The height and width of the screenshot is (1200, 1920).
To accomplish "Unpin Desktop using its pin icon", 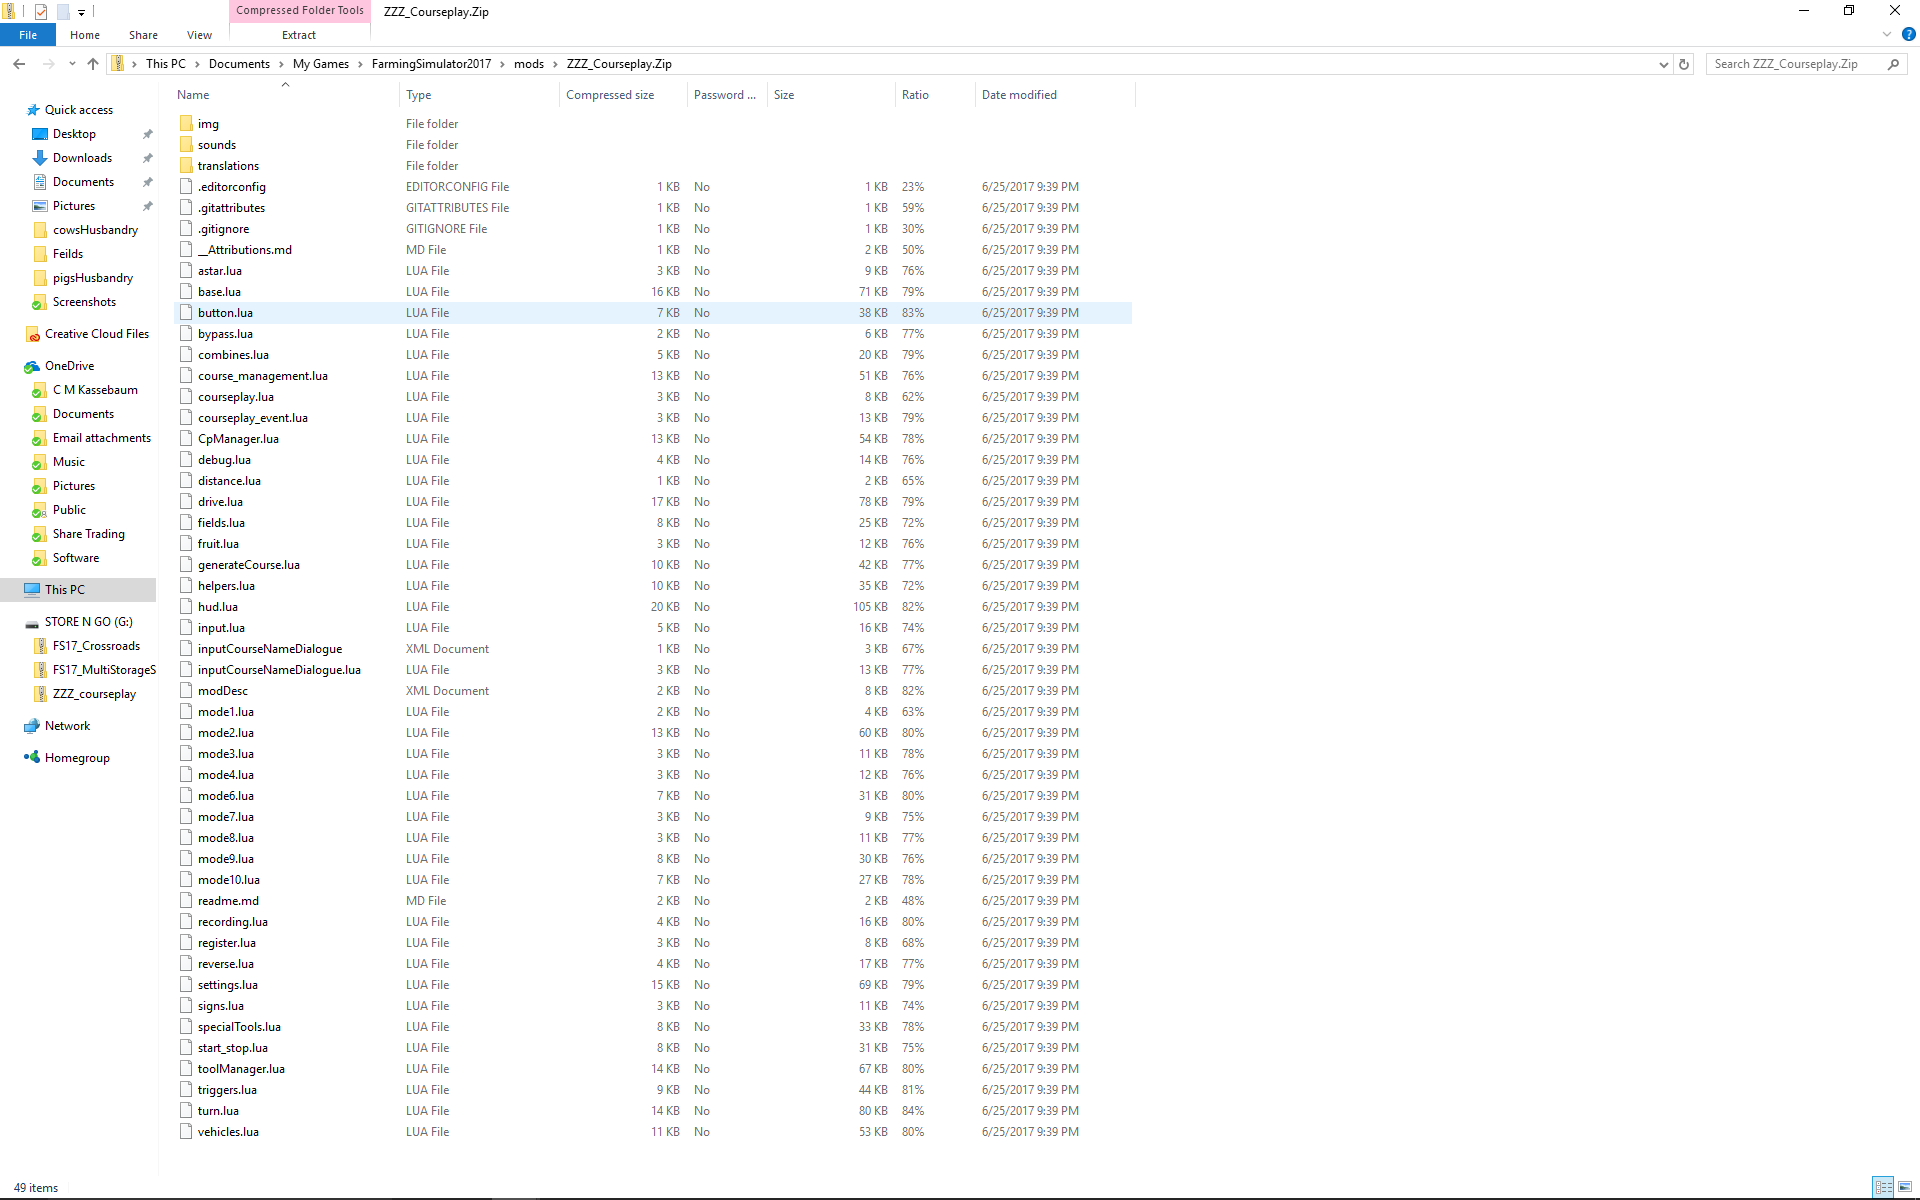I will click(x=147, y=133).
